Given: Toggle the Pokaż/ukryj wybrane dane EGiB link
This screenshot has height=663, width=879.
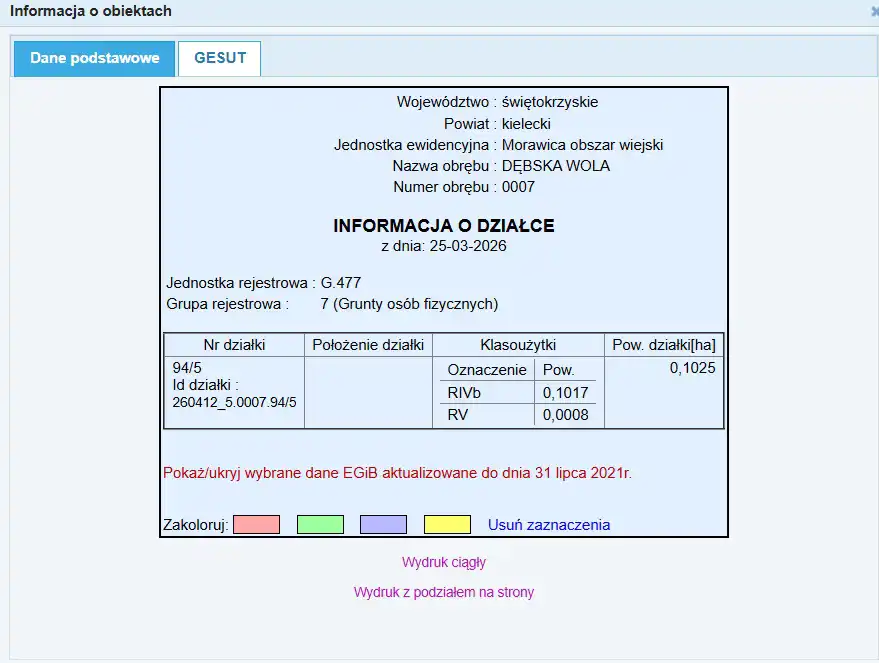Looking at the screenshot, I should (x=397, y=472).
